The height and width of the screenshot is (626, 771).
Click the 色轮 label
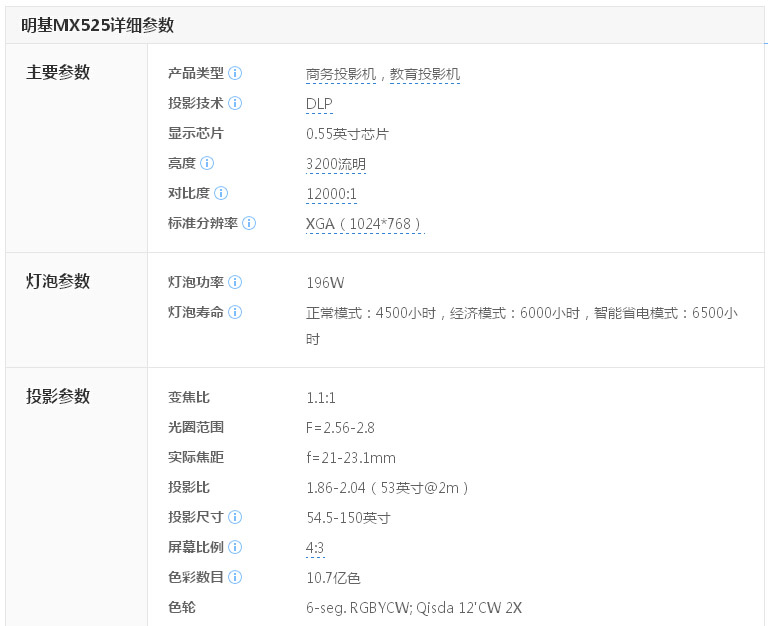coord(182,607)
